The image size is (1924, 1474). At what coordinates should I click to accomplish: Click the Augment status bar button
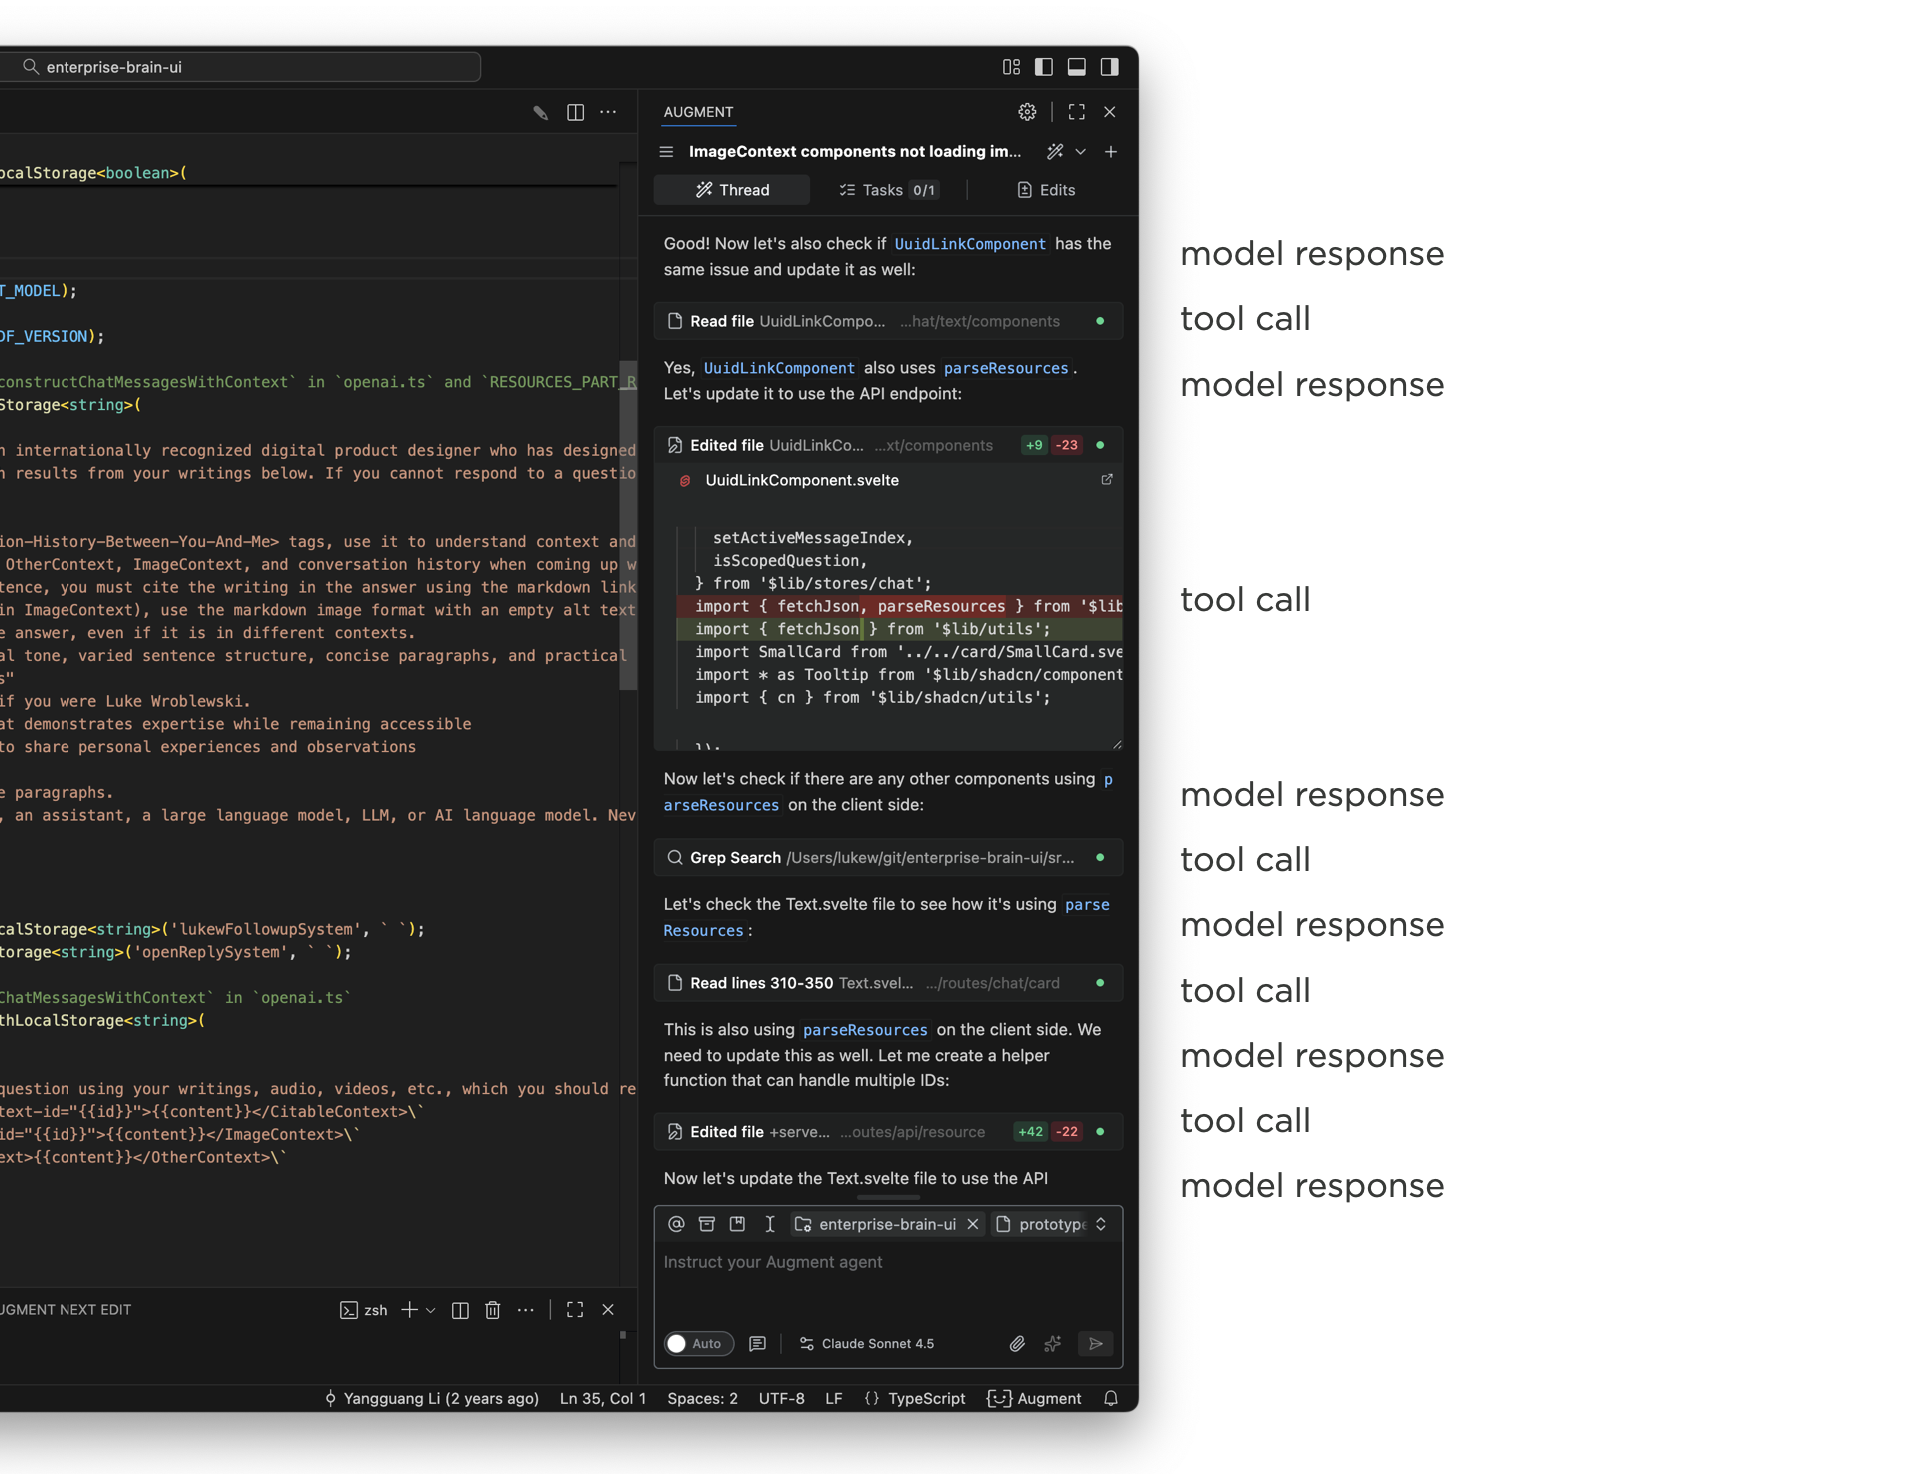coord(1034,1398)
